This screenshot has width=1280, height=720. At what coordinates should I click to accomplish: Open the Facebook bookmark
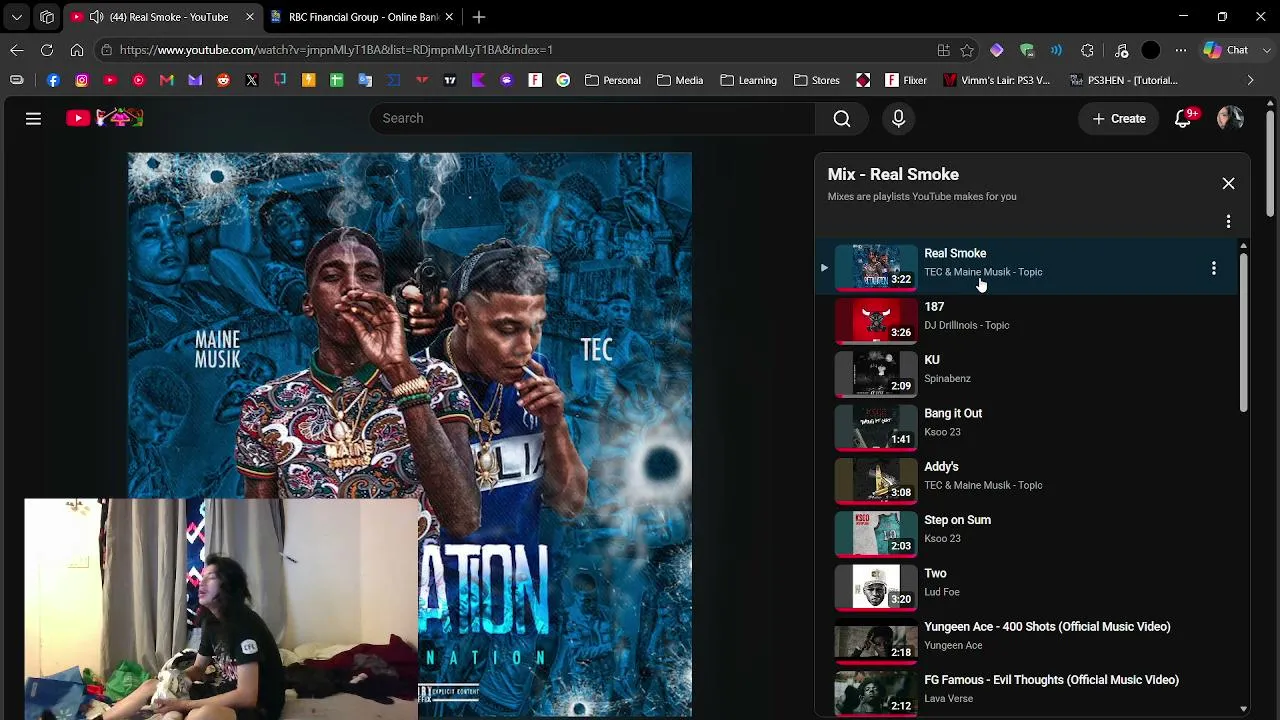[x=53, y=80]
